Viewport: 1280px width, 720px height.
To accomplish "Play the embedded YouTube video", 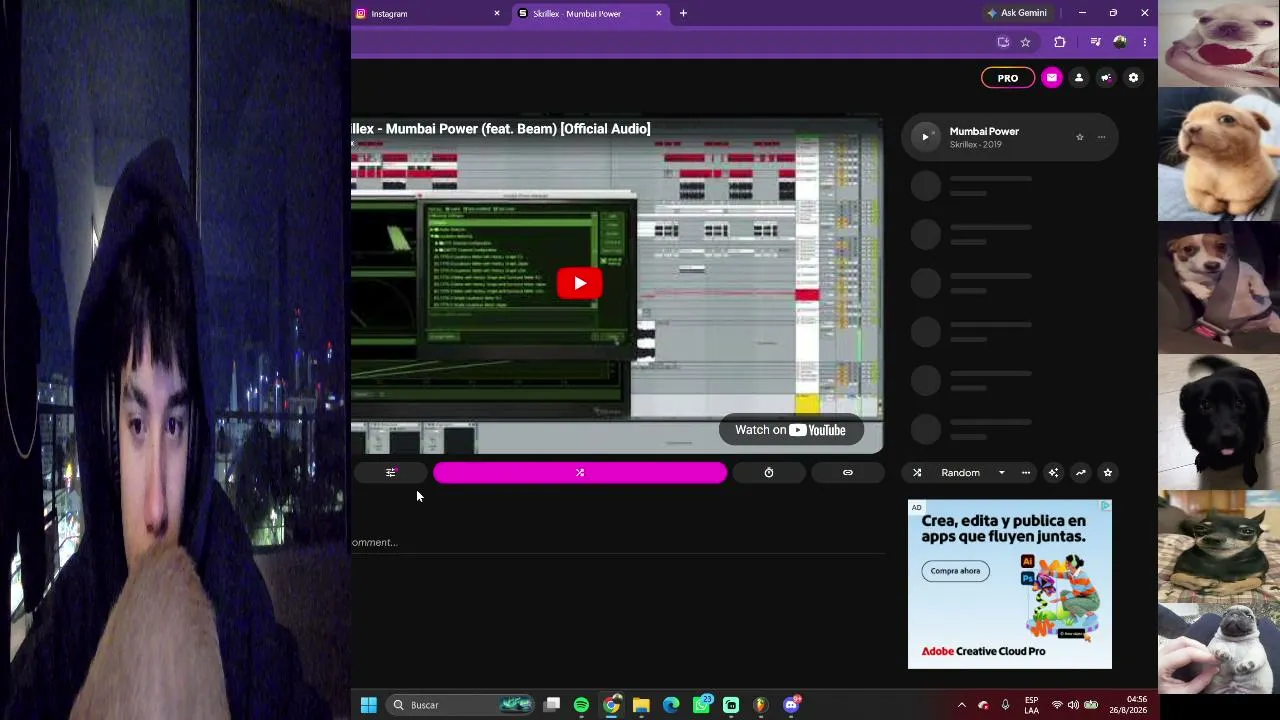I will 580,283.
